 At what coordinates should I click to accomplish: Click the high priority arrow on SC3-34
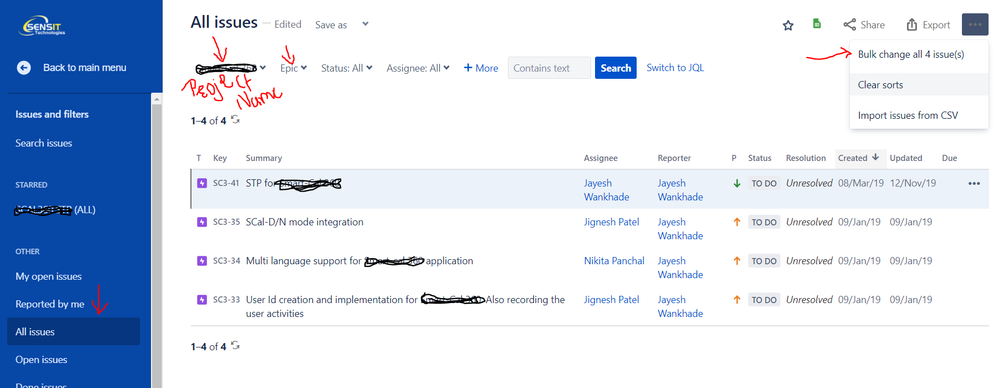pos(737,261)
